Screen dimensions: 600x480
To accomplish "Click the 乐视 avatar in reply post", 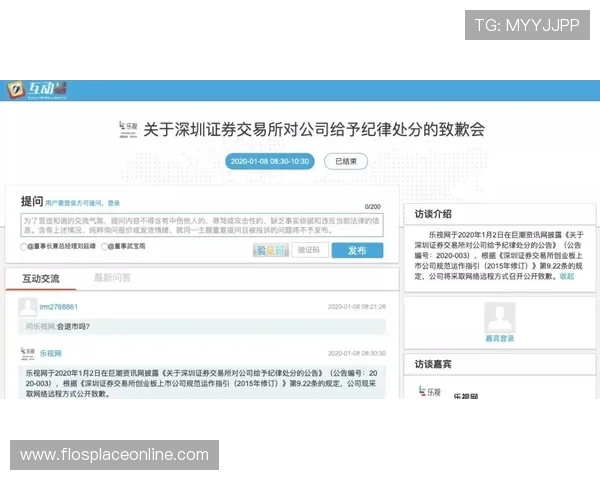I will coord(28,353).
